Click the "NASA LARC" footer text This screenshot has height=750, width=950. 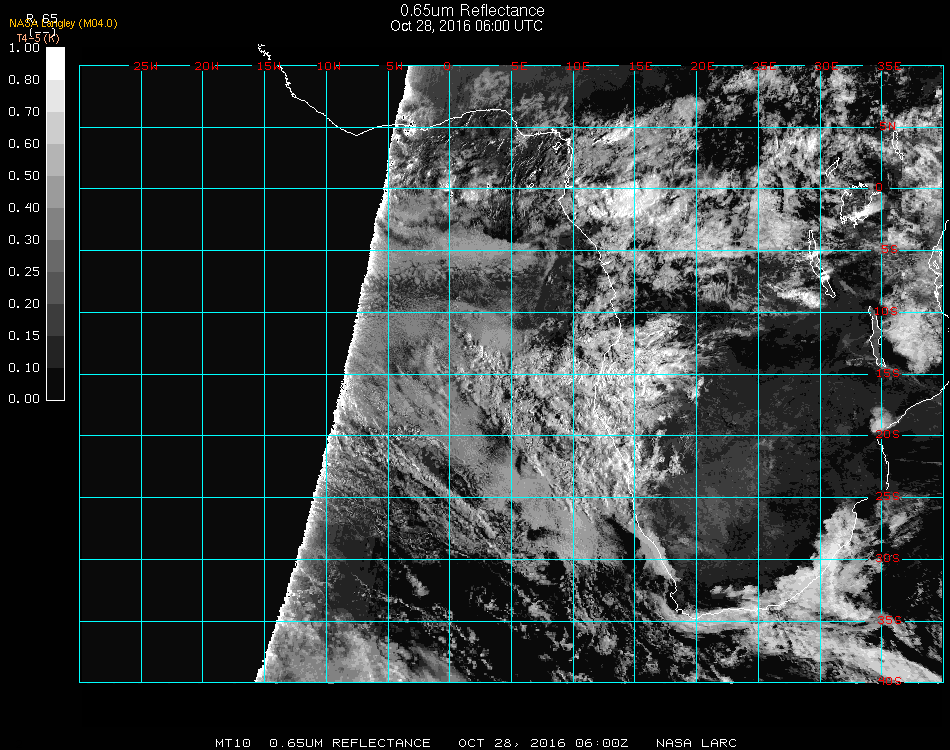(x=696, y=743)
